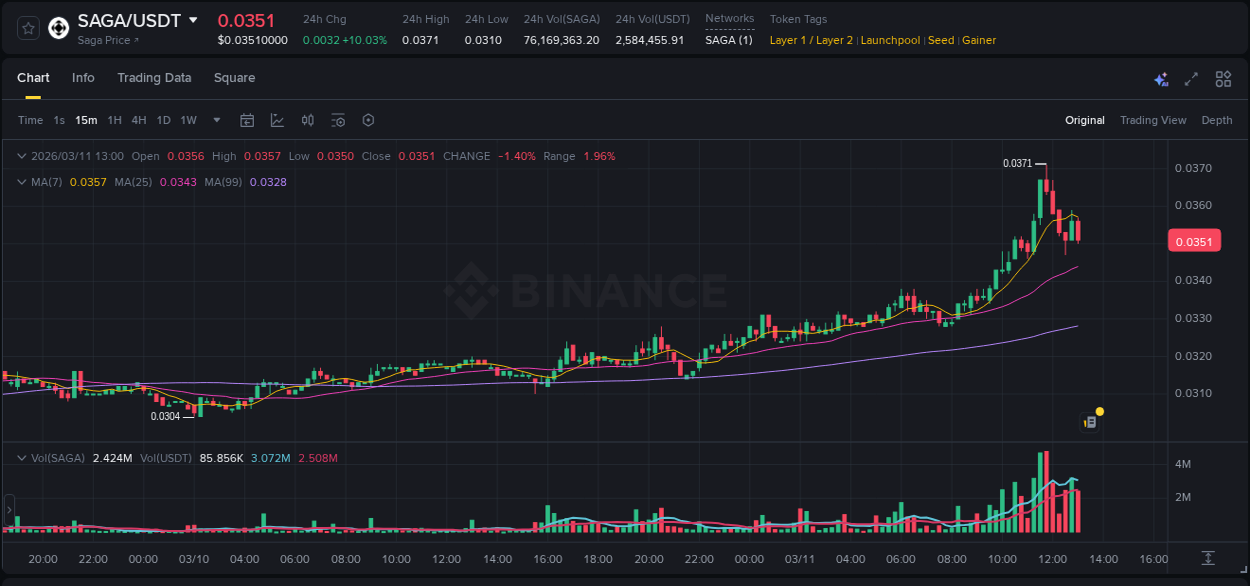Toggle the favorite star for SAGA/USDT
Image resolution: width=1250 pixels, height=586 pixels.
click(x=27, y=27)
